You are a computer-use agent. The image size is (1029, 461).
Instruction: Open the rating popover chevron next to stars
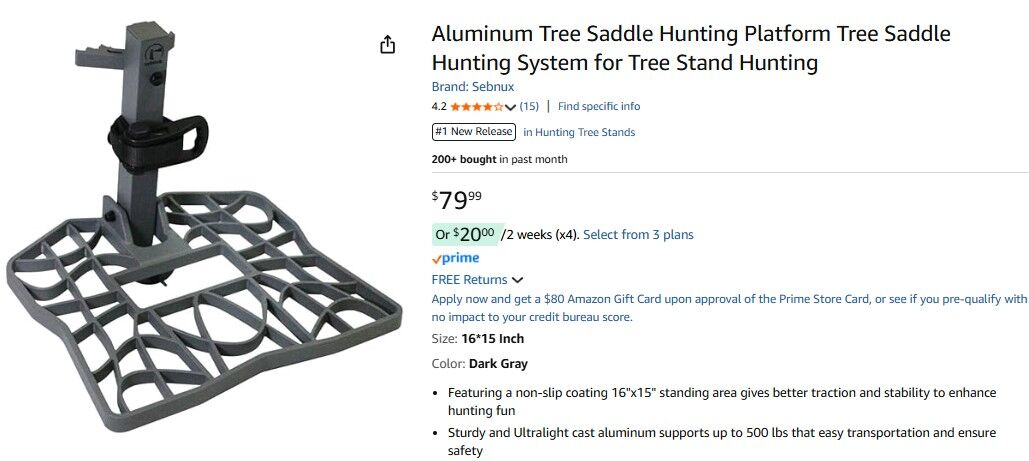click(x=511, y=107)
